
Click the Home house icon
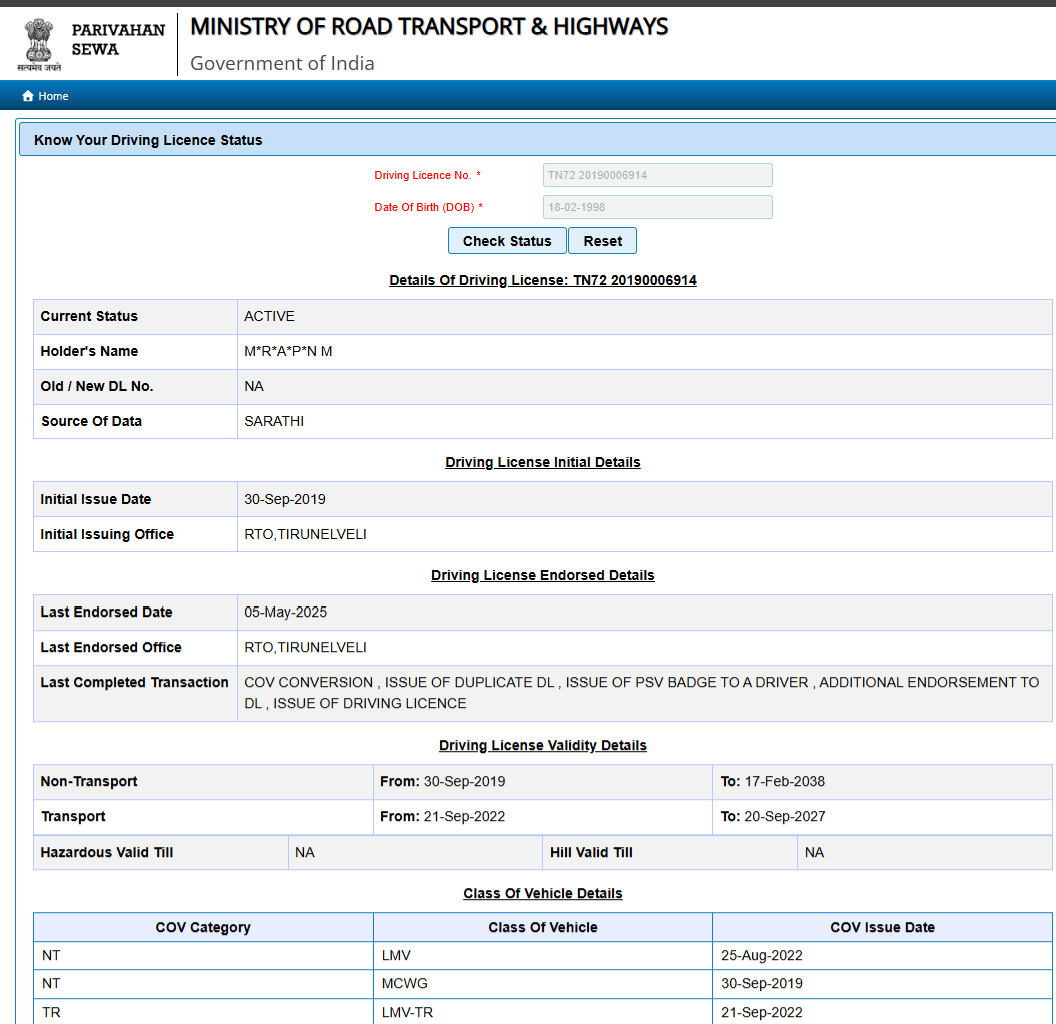point(28,96)
